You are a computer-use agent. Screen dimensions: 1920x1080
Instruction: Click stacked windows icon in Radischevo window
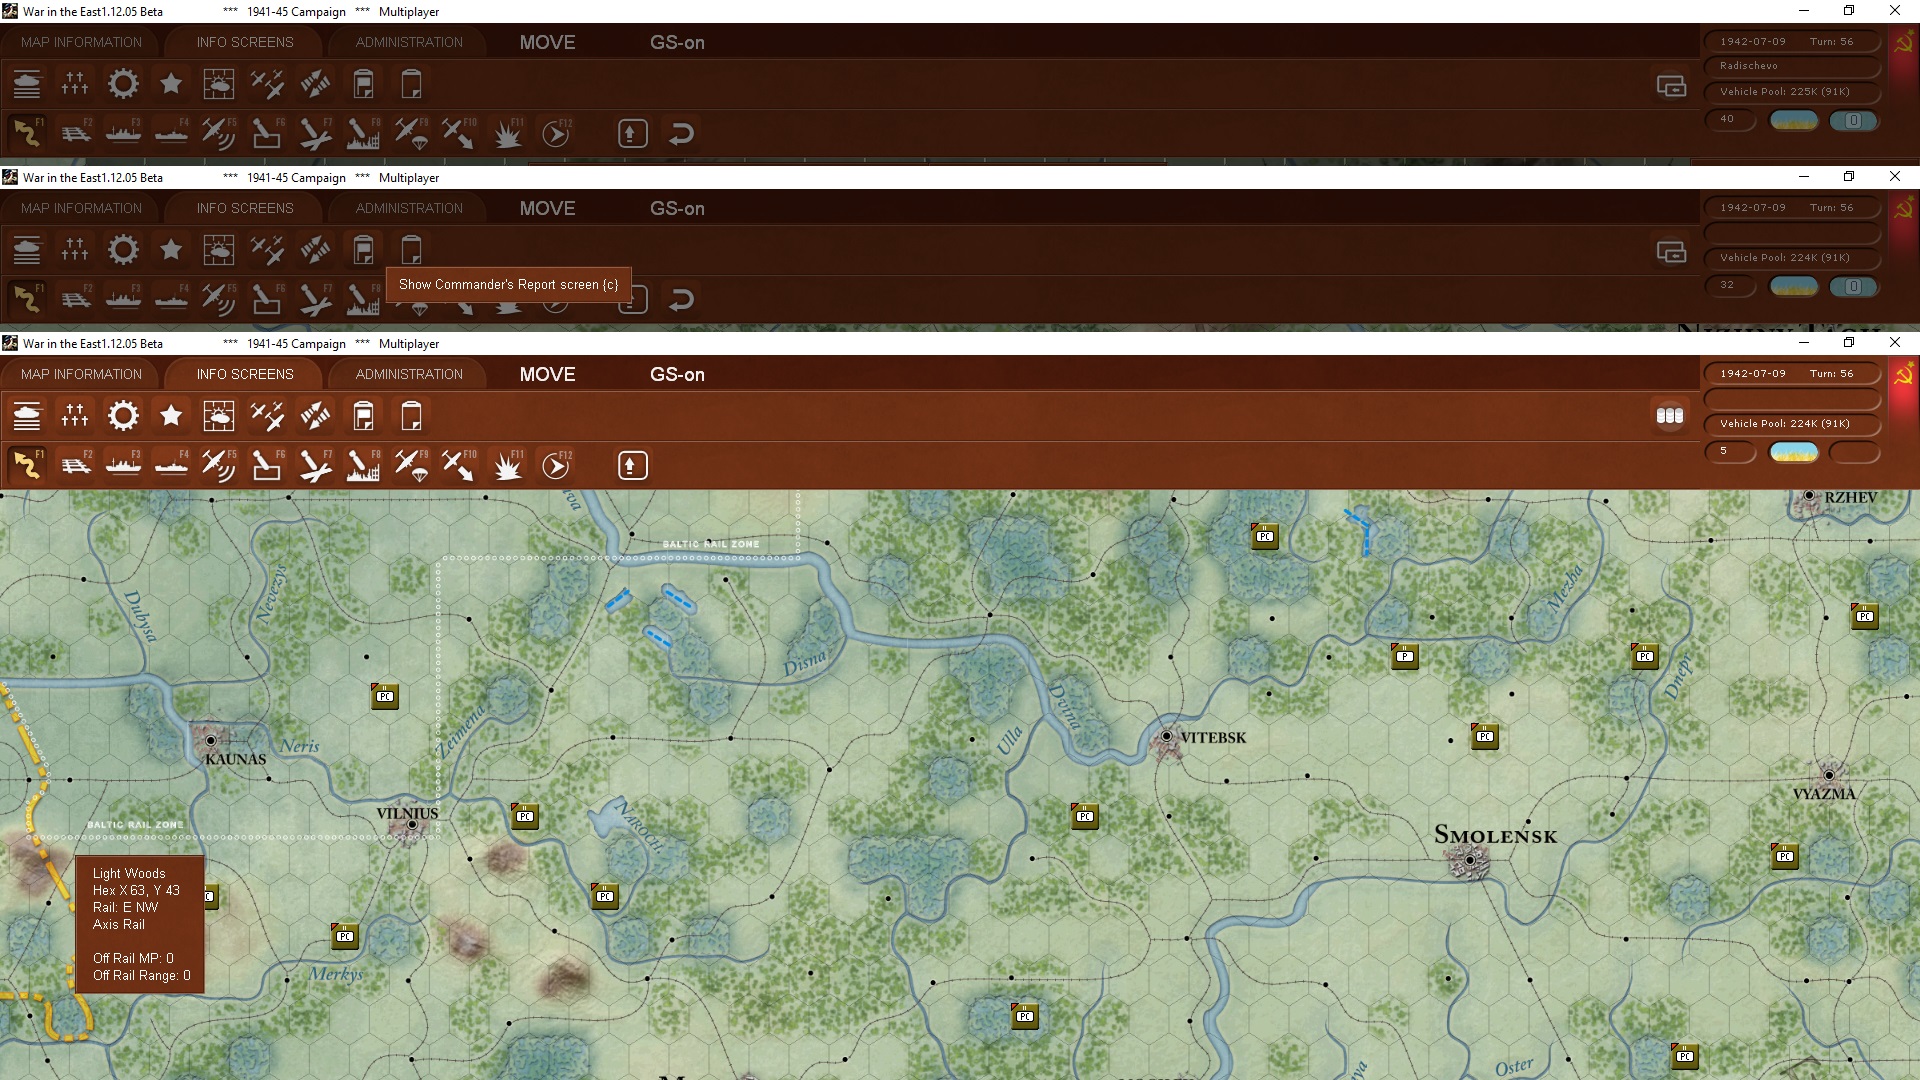click(x=1671, y=86)
